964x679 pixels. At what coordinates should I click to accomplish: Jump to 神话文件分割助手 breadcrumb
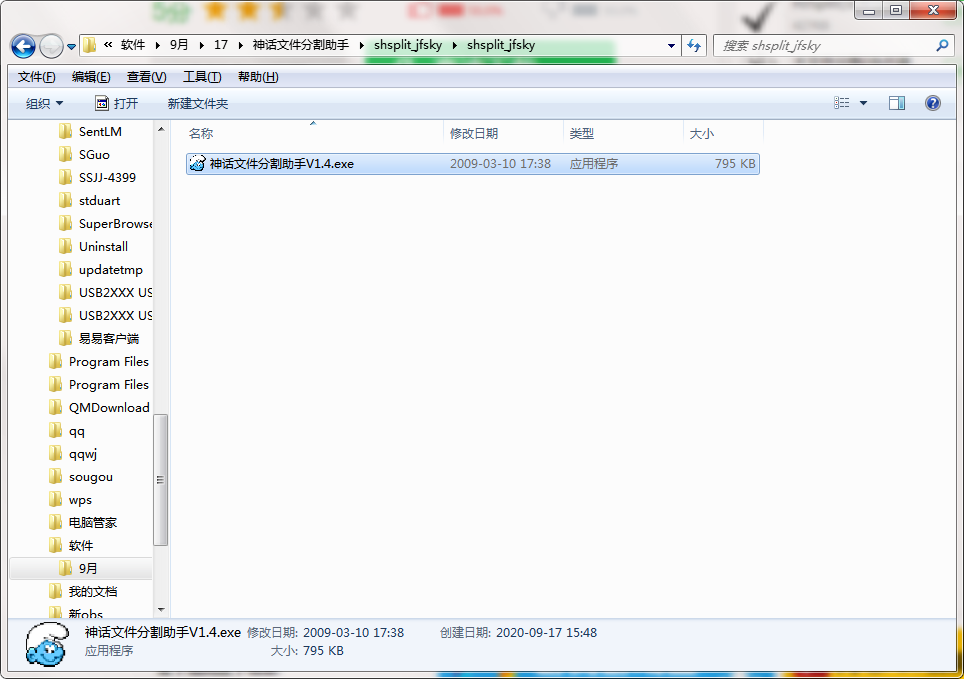point(301,45)
